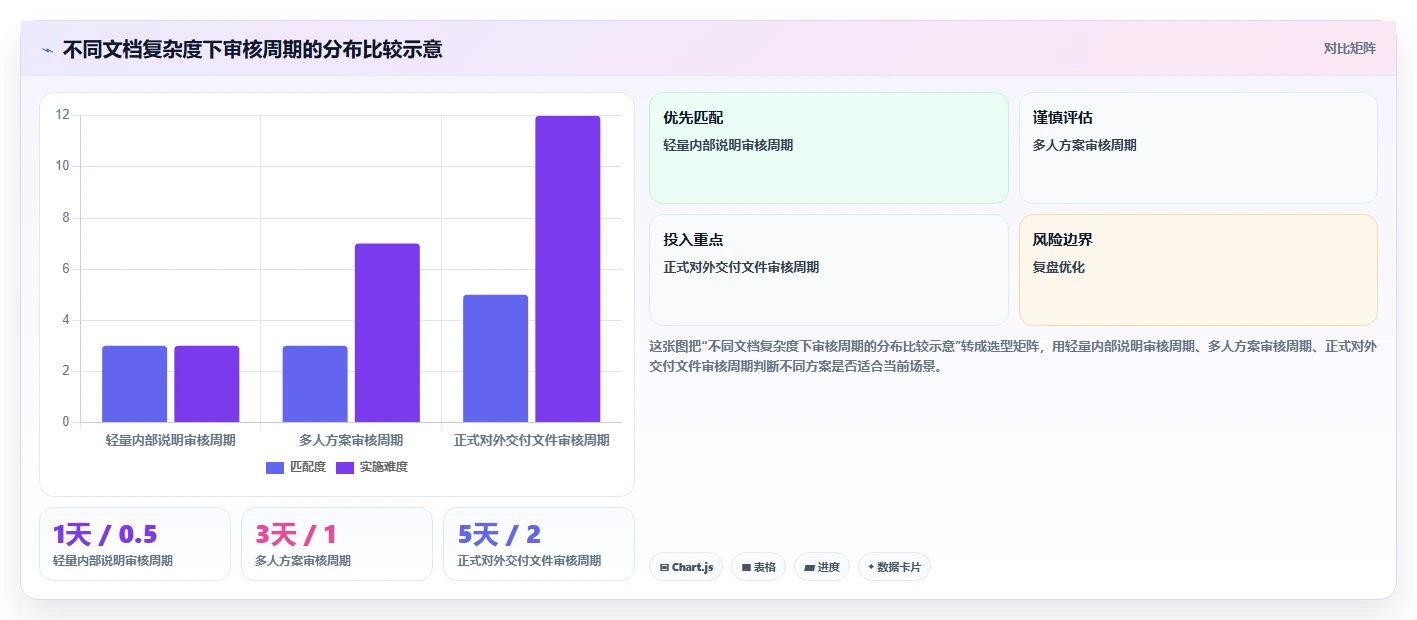
Task: Click the y-axis value 12
Action: pyautogui.click(x=62, y=115)
